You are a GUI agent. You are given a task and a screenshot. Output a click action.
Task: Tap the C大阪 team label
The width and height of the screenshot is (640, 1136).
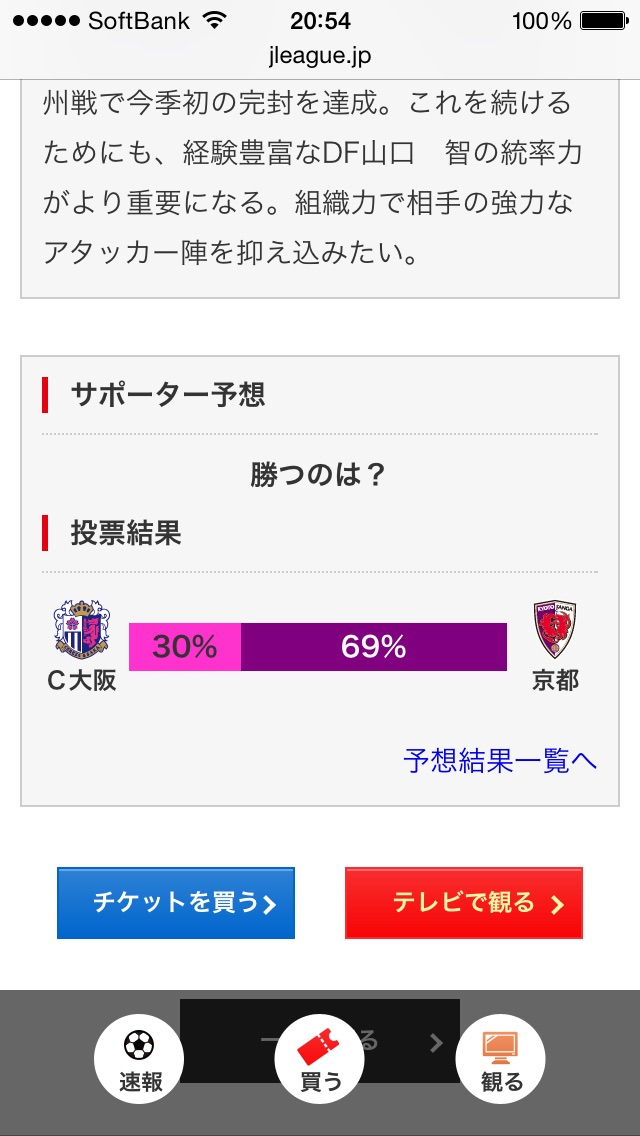(82, 680)
